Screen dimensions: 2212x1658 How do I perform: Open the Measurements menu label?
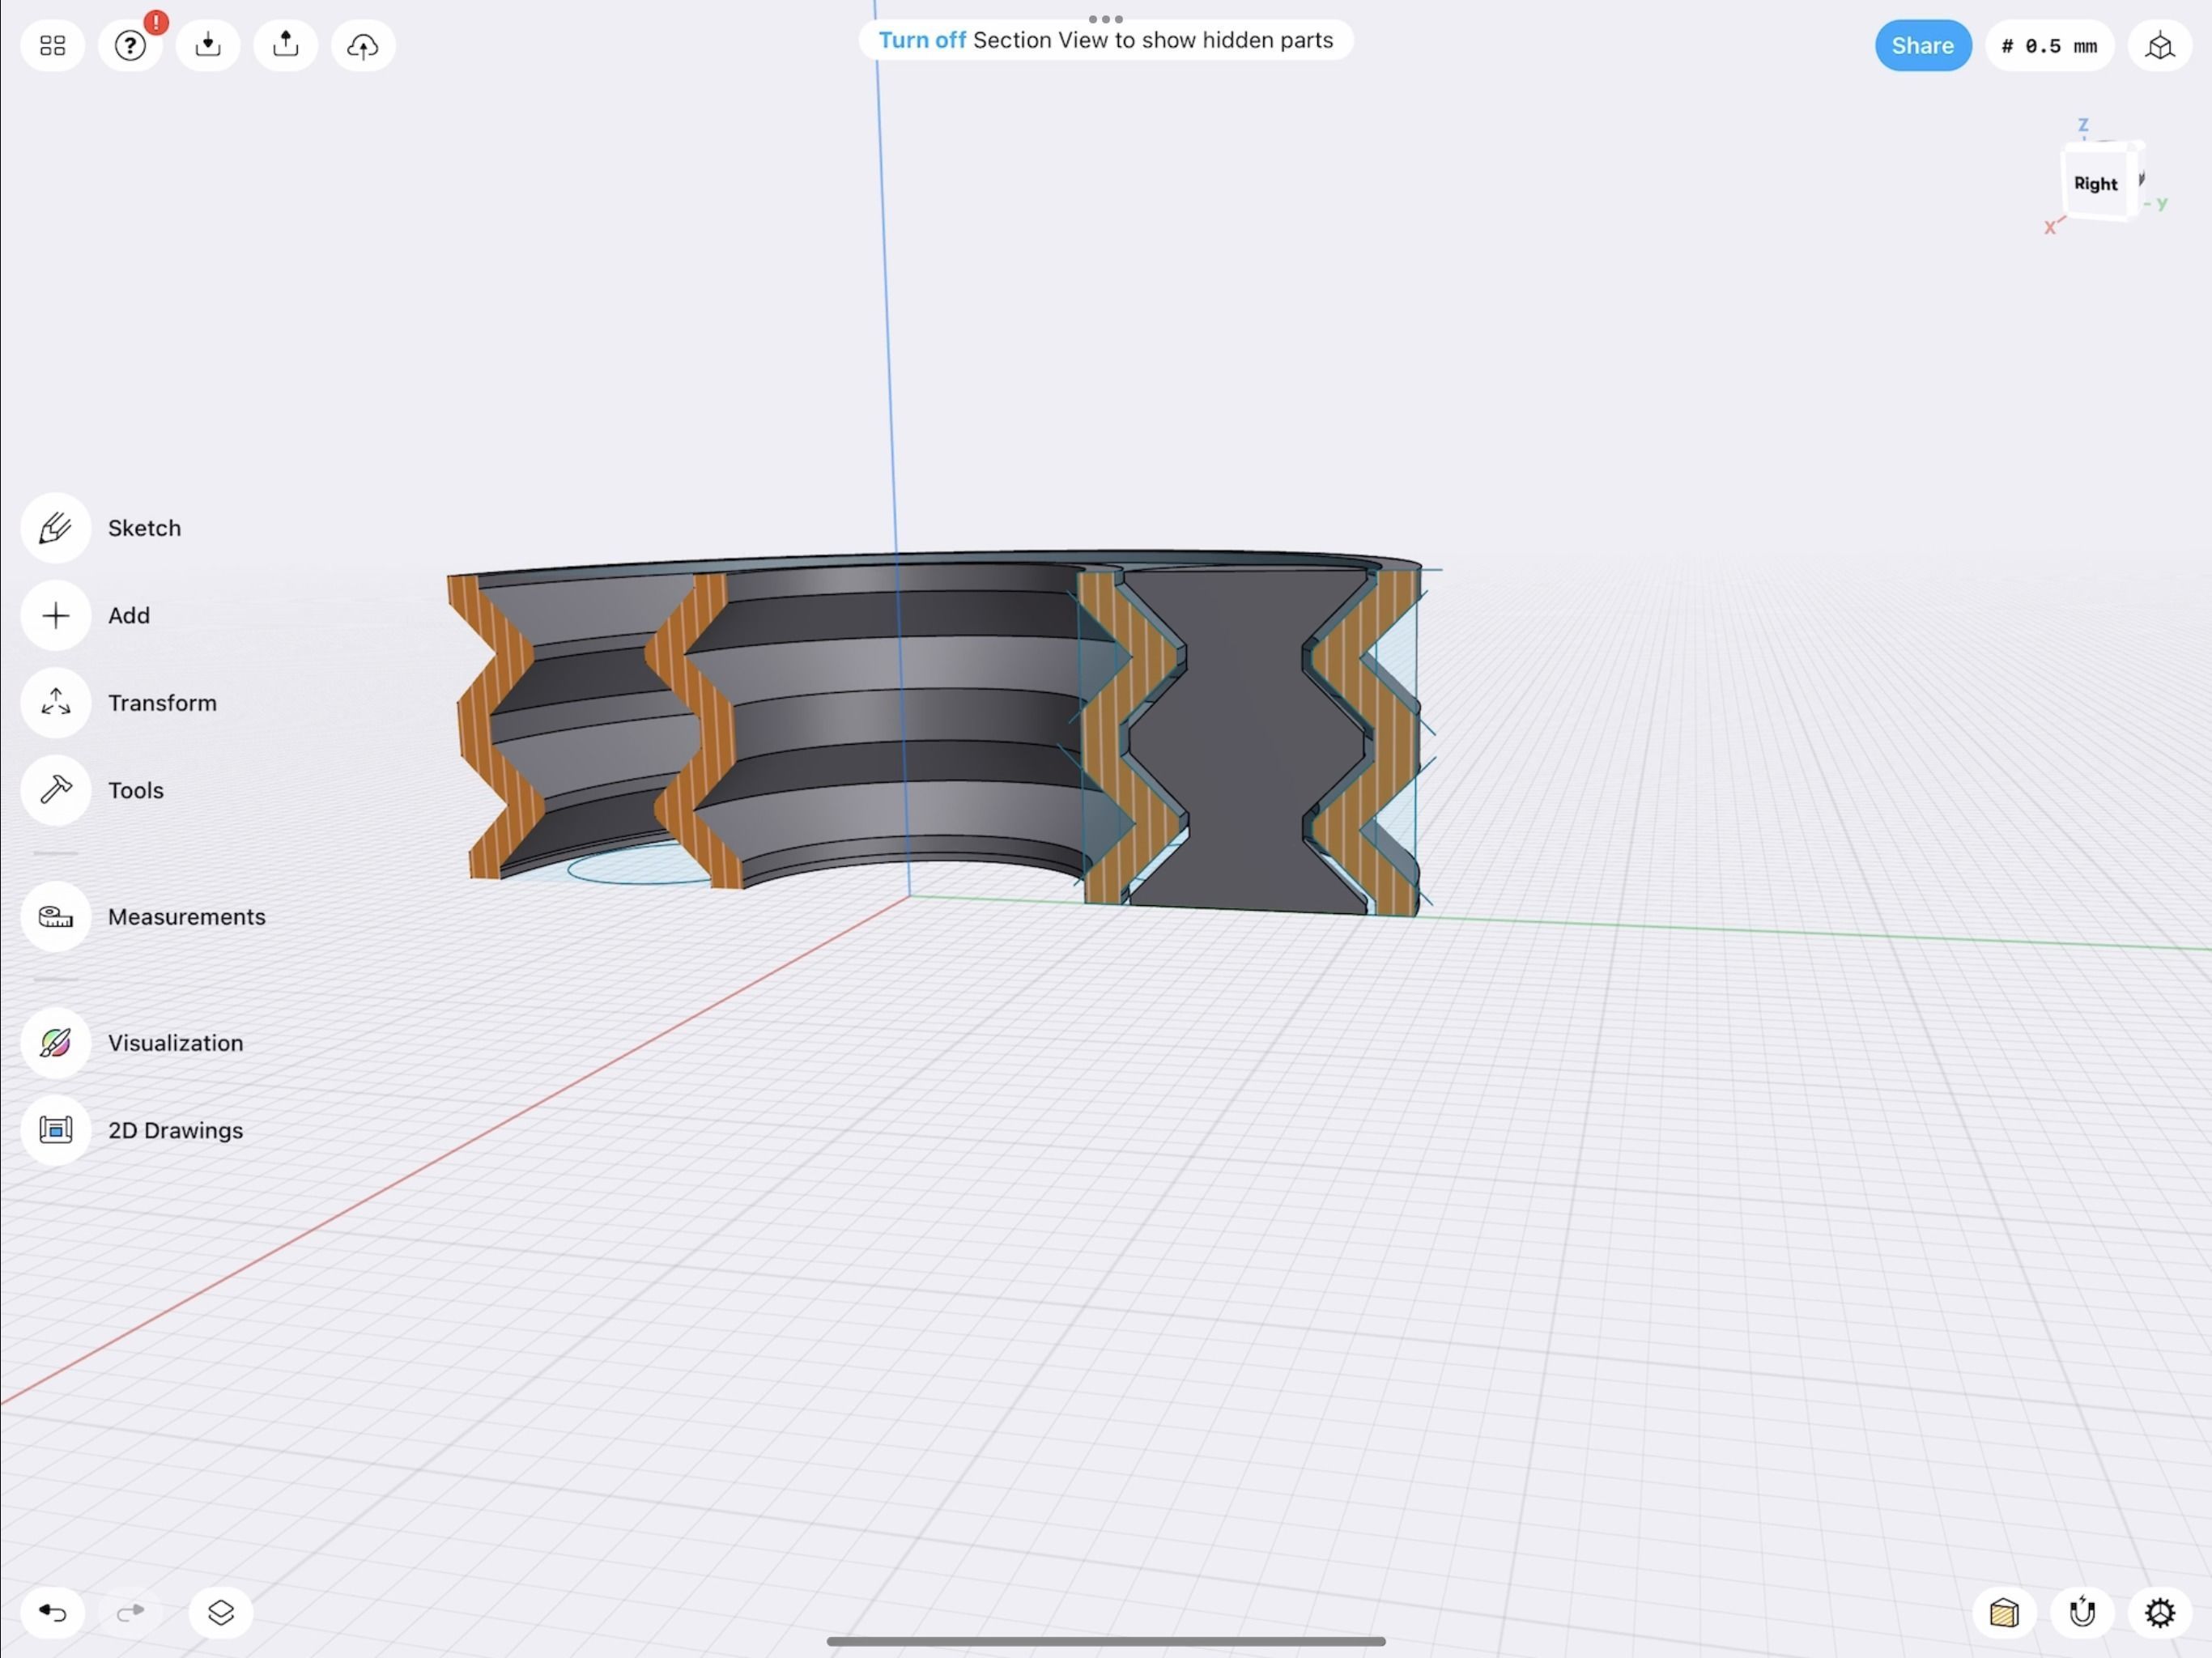point(187,916)
